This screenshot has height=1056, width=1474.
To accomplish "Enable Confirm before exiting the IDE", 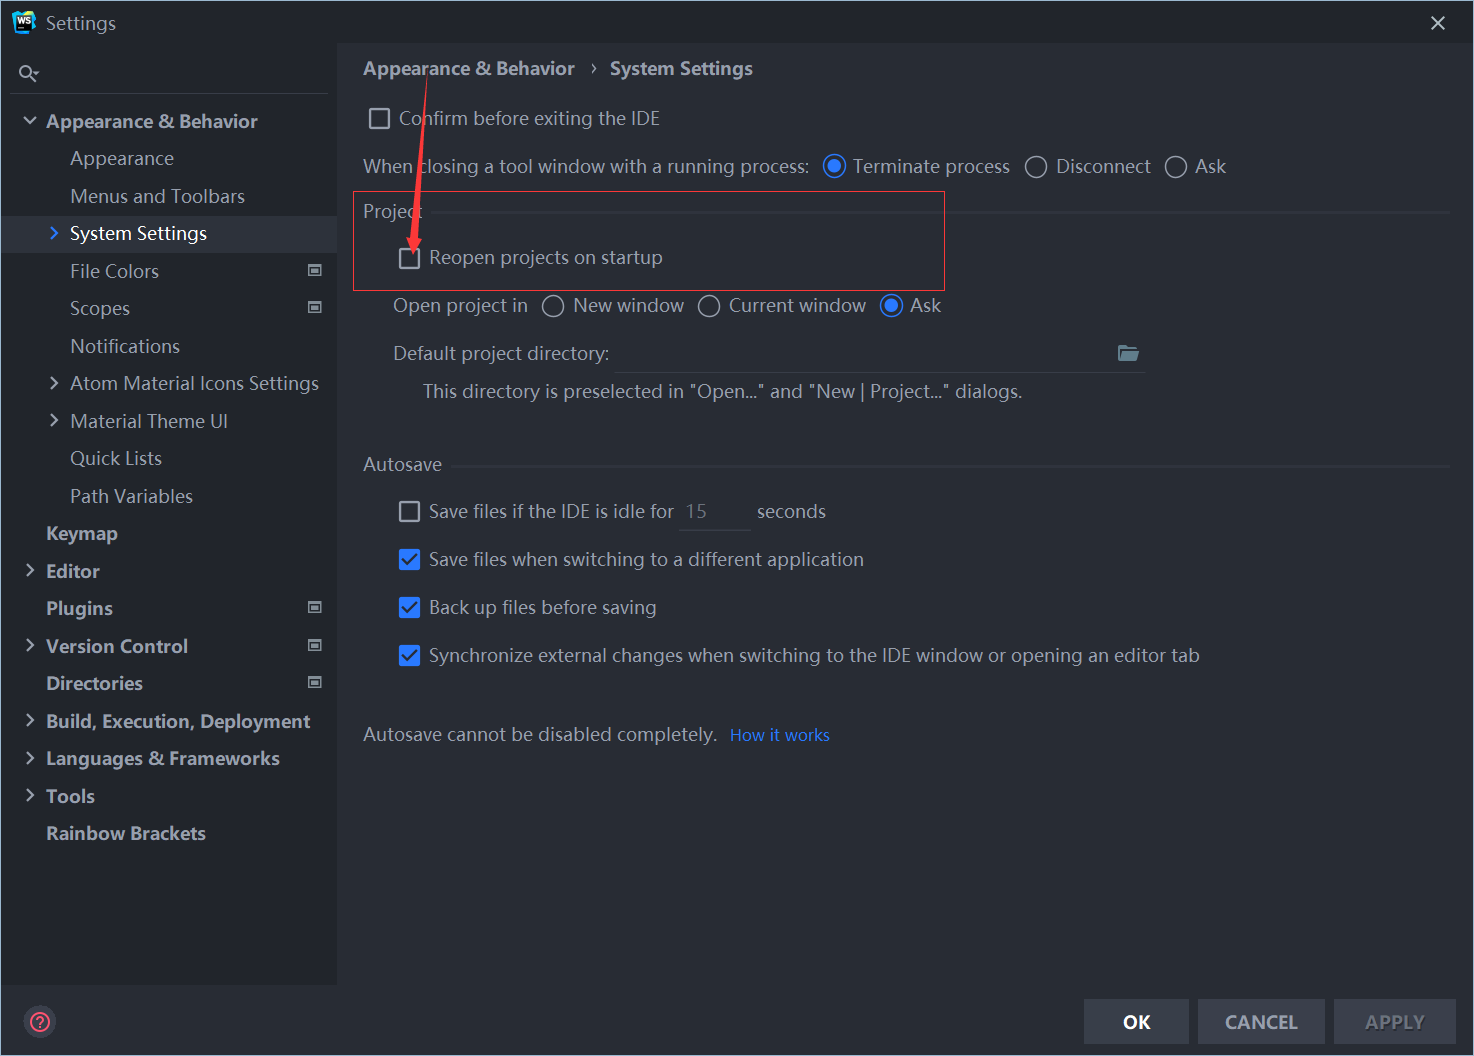I will pyautogui.click(x=379, y=118).
